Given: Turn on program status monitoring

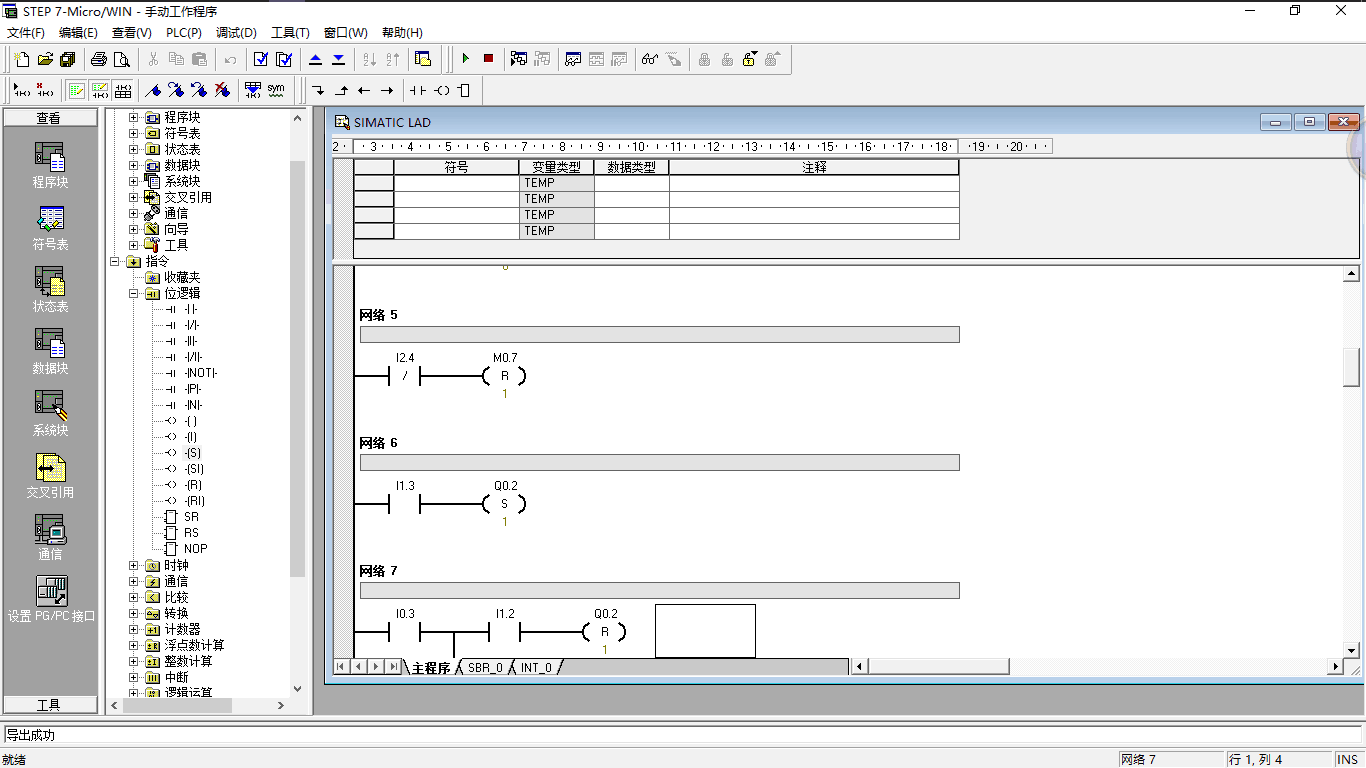Looking at the screenshot, I should pos(519,59).
